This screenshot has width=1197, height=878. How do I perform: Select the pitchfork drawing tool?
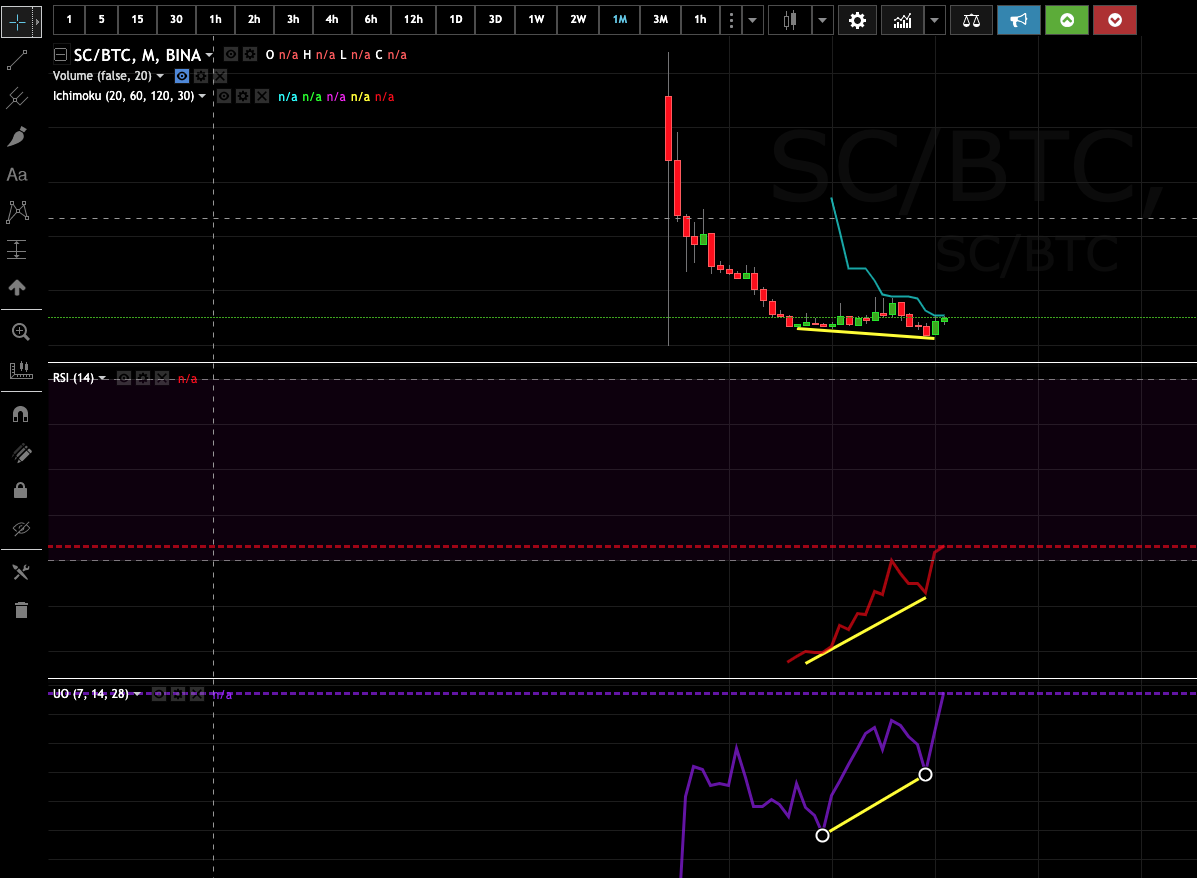pyautogui.click(x=17, y=98)
